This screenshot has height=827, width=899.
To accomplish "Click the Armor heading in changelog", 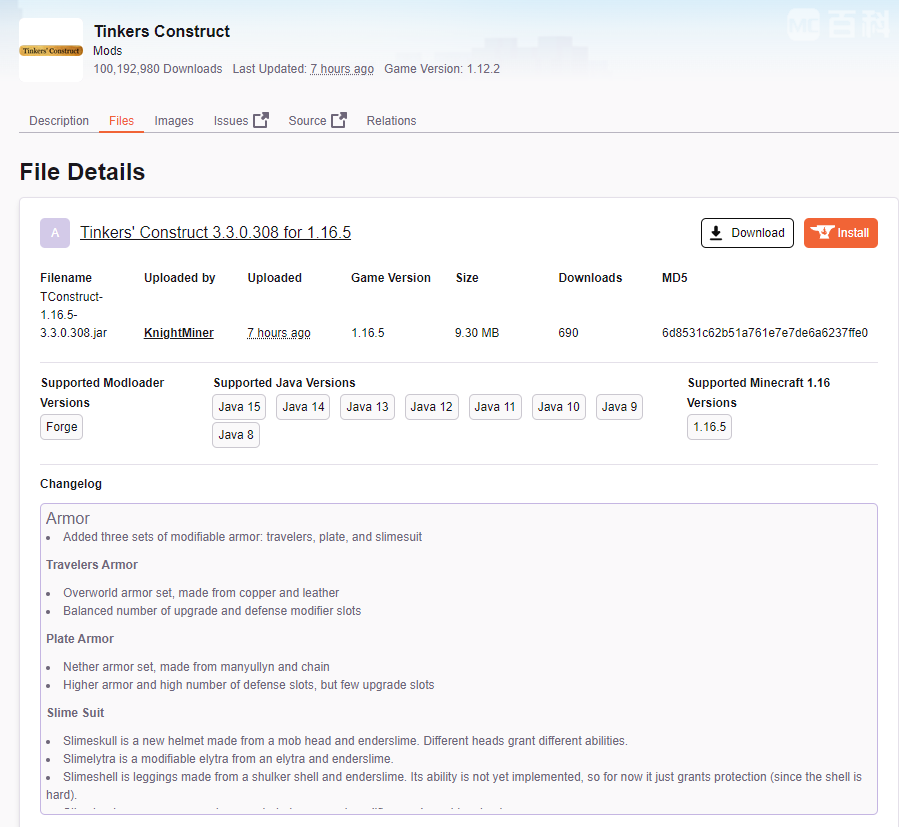I will coord(68,518).
